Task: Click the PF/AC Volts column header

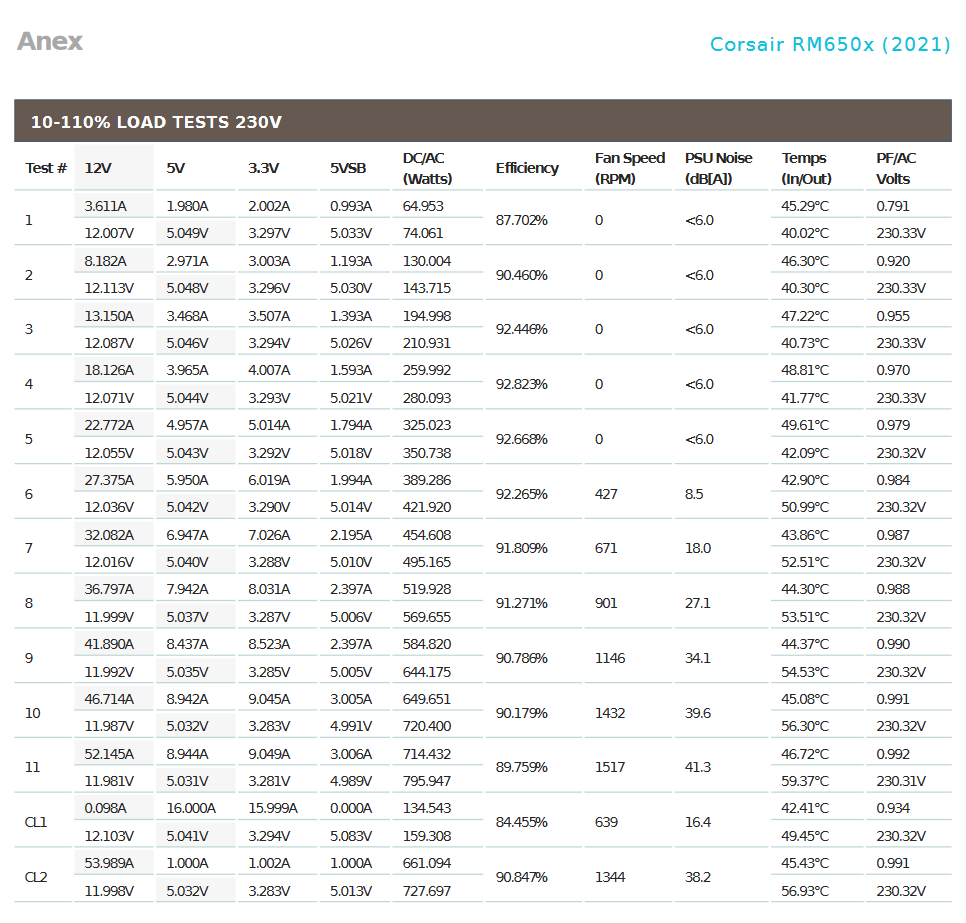Action: (896, 168)
